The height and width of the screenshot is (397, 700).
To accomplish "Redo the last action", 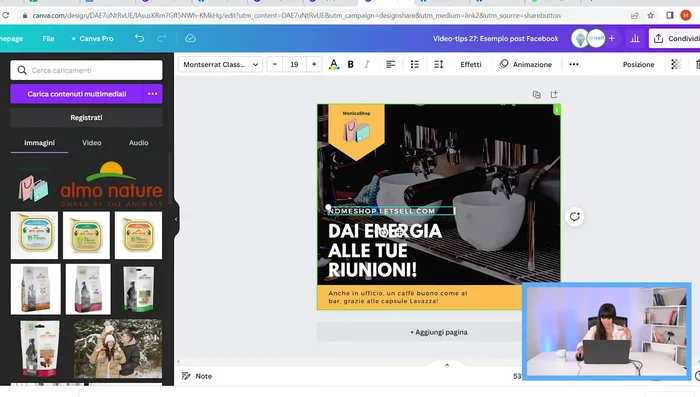I will [x=162, y=38].
